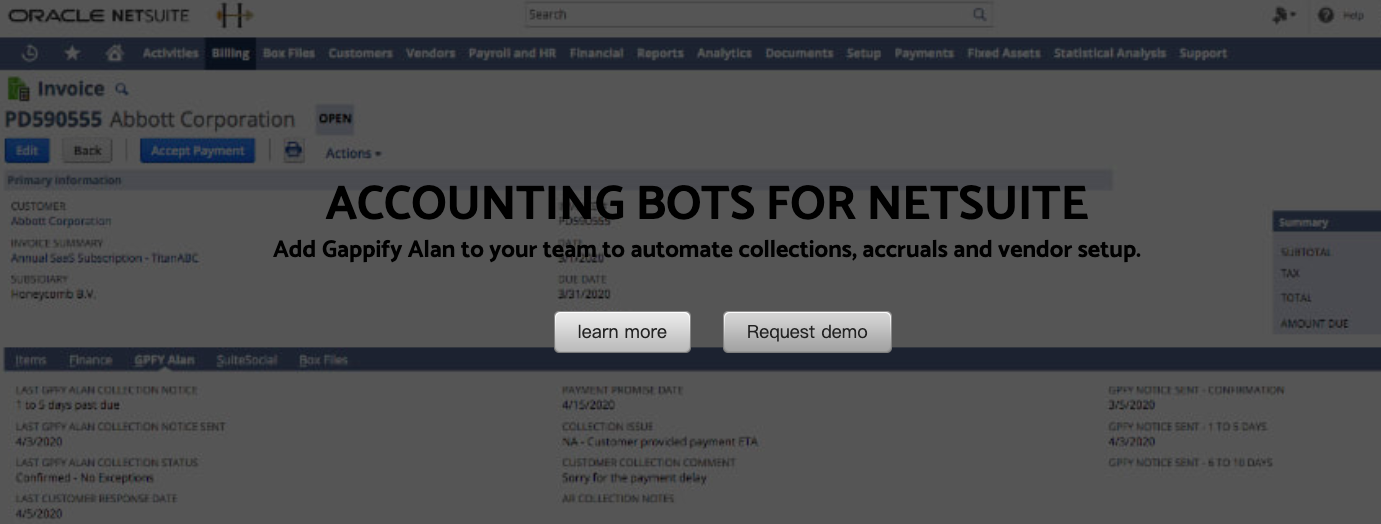Click the Back button
Viewport: 1381px width, 524px height.
(88, 151)
